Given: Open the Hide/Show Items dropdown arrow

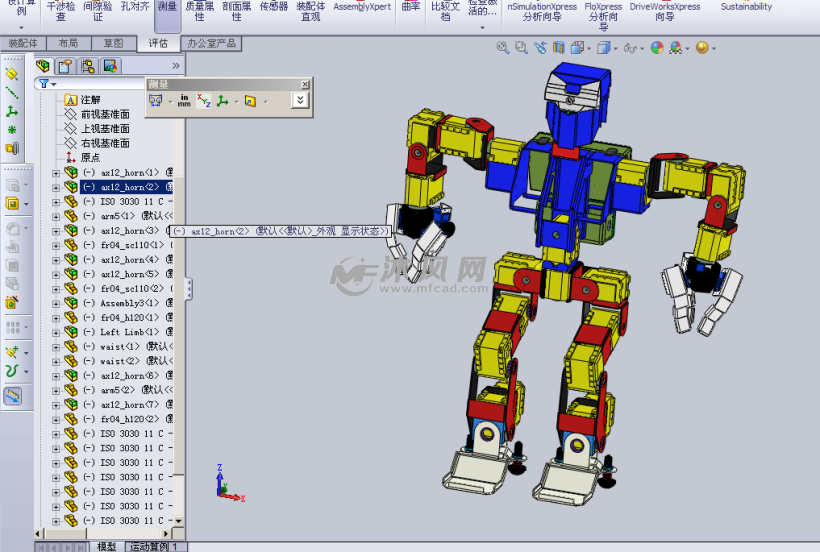Looking at the screenshot, I should click(642, 49).
